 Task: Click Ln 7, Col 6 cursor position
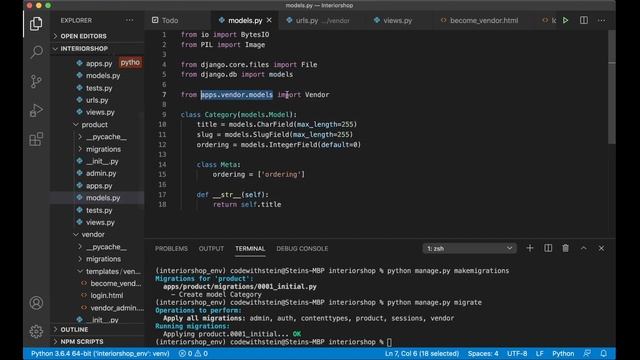click(422, 353)
